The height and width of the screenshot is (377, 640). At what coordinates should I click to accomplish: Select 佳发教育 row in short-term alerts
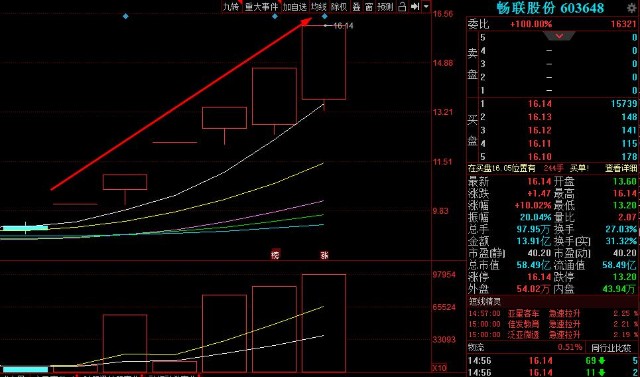(x=553, y=324)
